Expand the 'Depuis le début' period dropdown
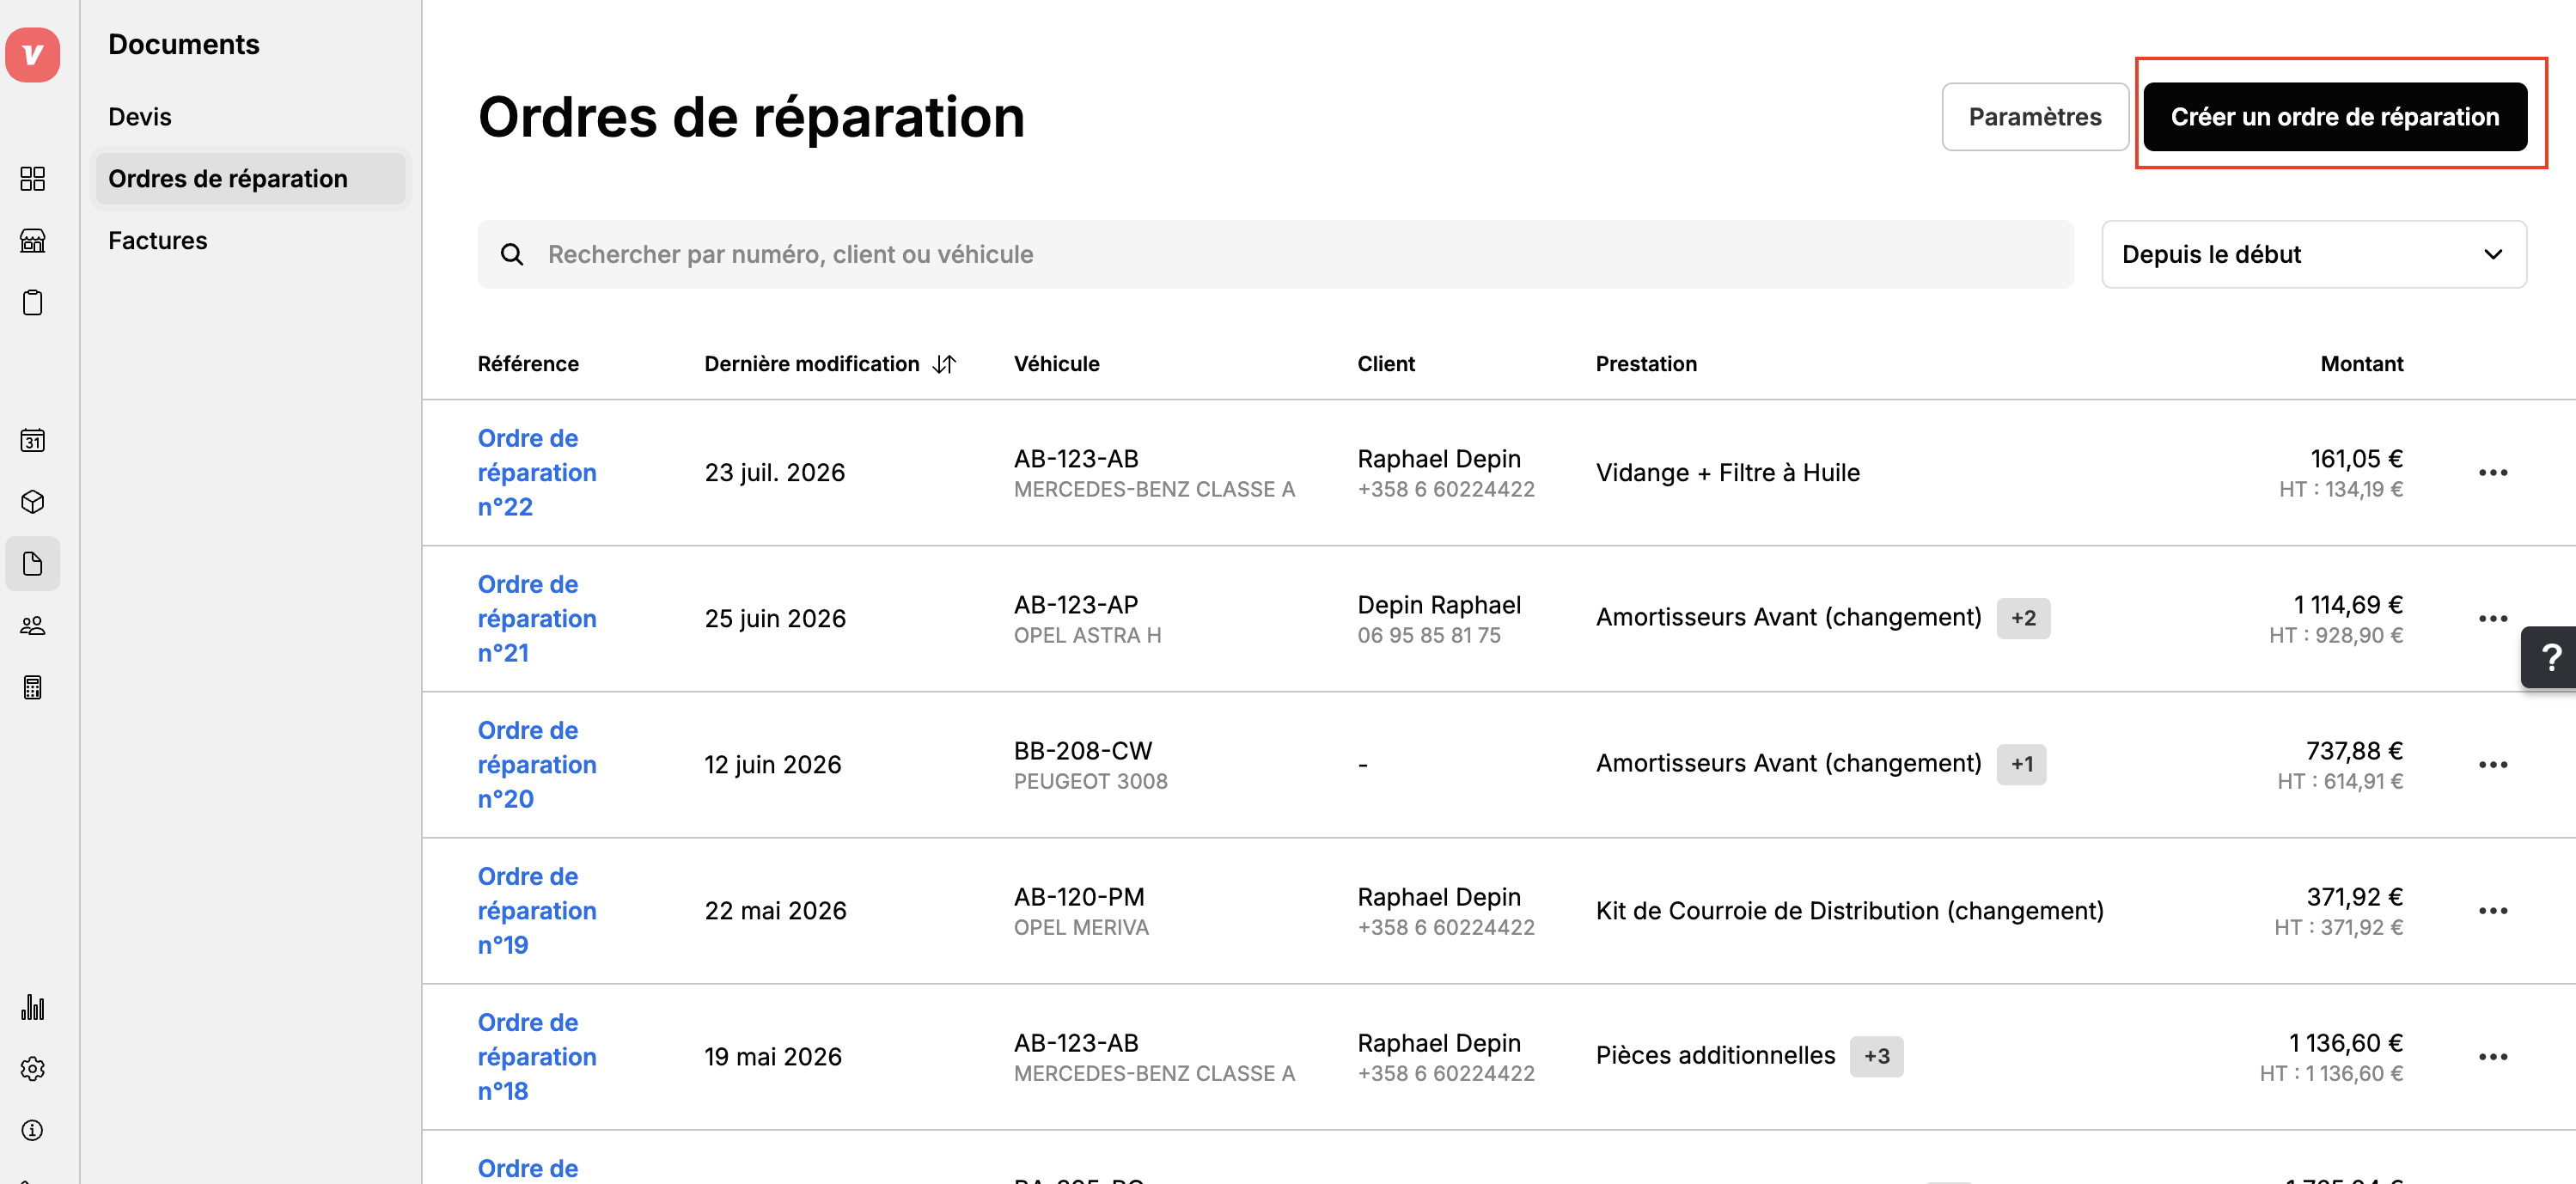 pos(2314,255)
